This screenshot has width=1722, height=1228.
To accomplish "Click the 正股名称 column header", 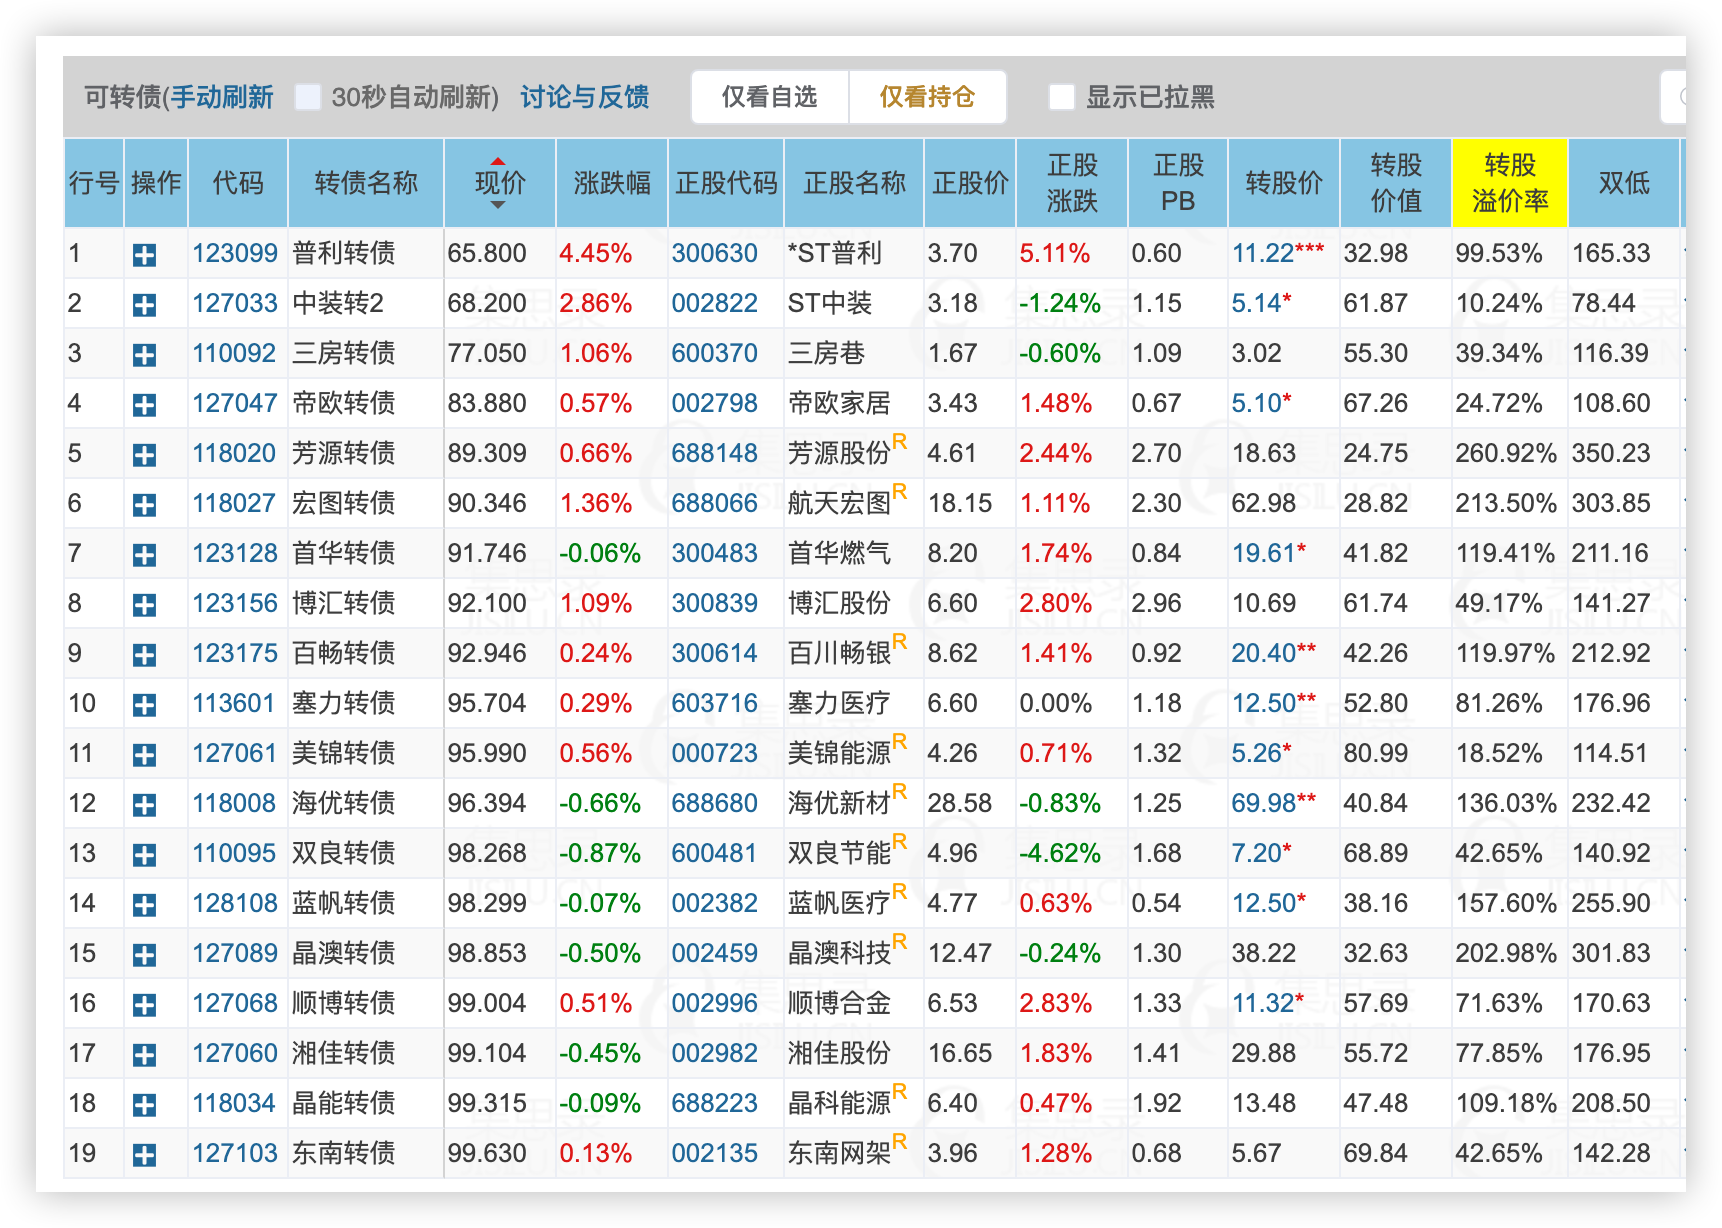I will click(854, 183).
